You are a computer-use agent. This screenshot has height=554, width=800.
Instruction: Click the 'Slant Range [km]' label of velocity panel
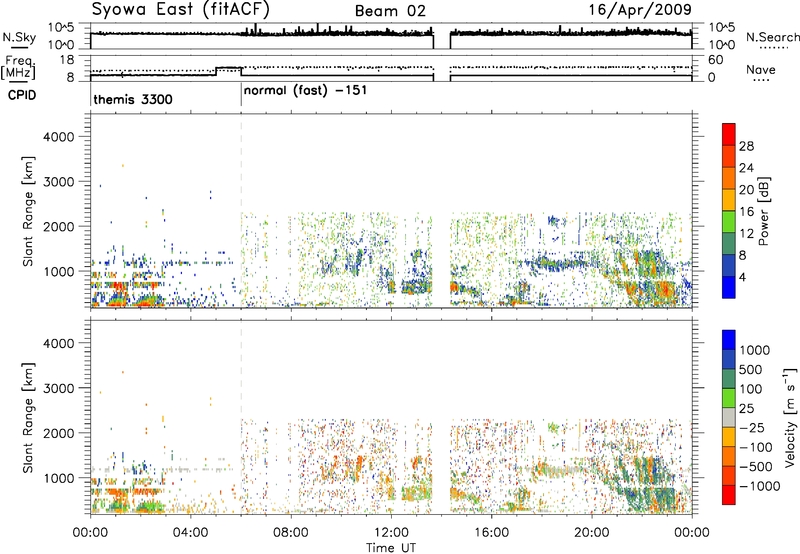point(28,418)
